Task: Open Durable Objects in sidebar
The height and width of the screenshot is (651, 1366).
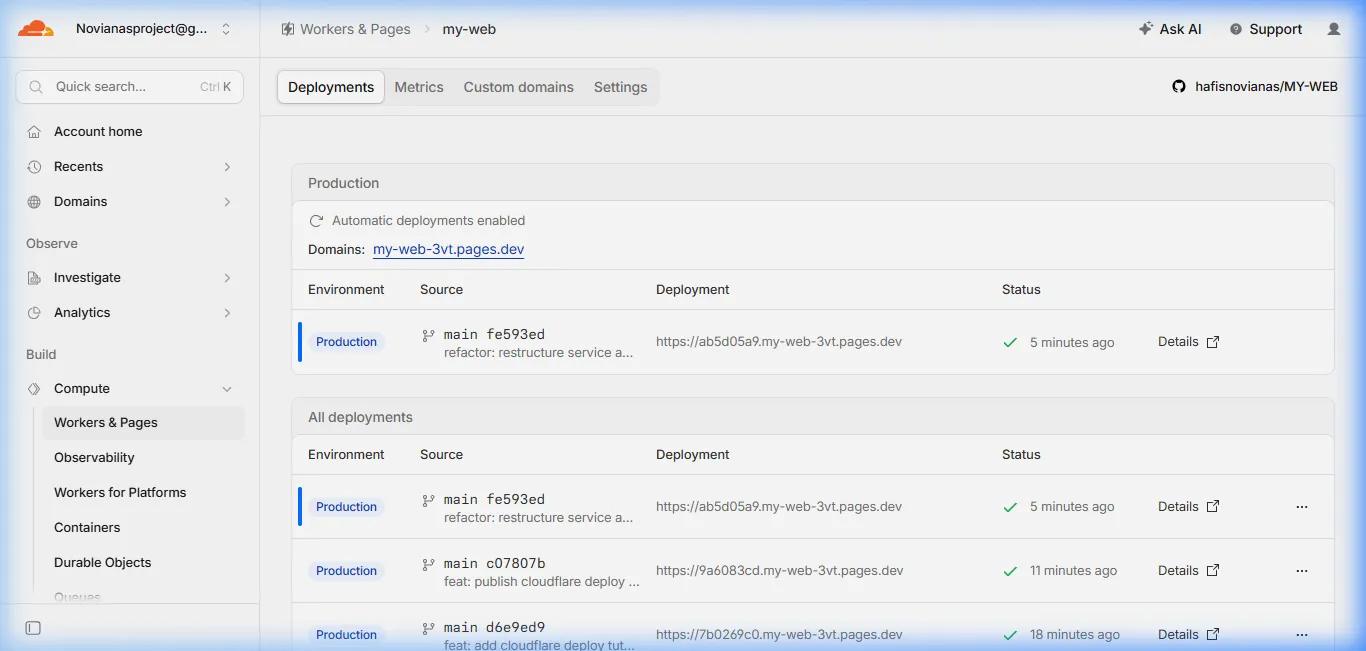Action: pos(102,563)
